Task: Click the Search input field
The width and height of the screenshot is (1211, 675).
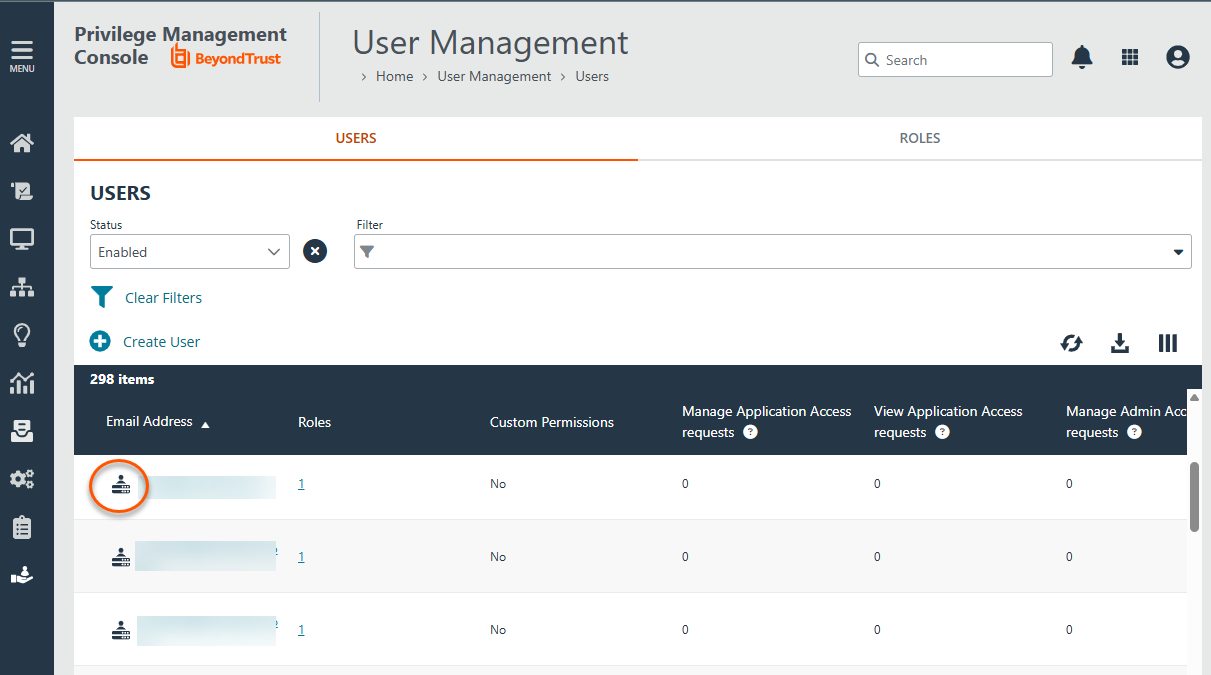Action: click(964, 60)
